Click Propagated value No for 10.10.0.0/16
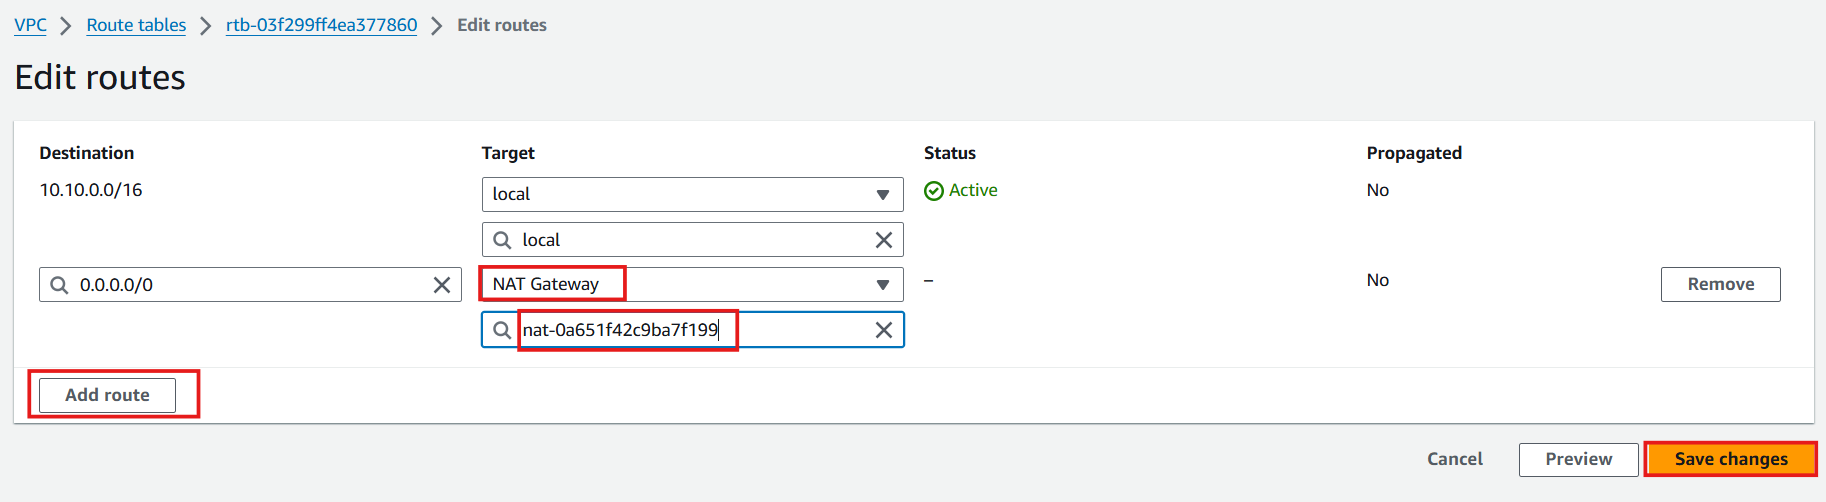This screenshot has height=502, width=1826. point(1378,190)
